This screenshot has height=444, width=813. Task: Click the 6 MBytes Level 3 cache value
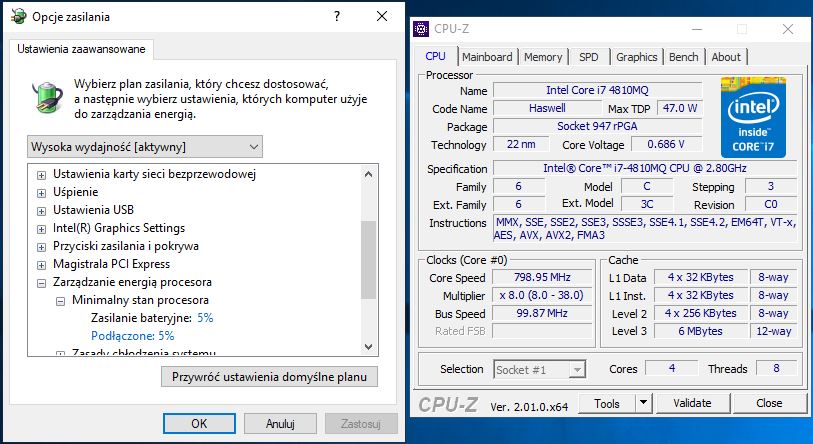click(x=700, y=331)
